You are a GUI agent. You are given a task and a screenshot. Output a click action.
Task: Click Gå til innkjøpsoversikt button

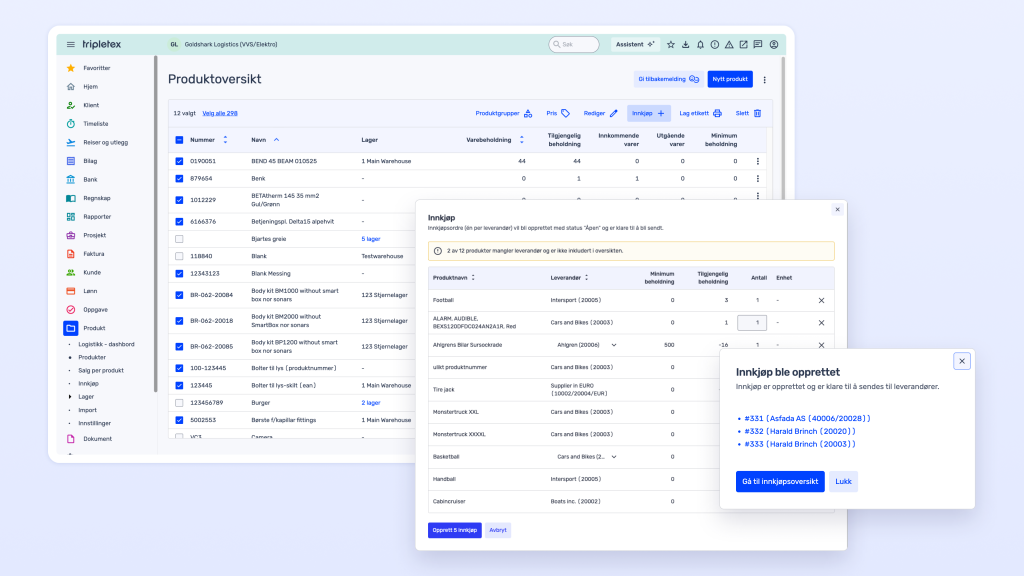pos(780,481)
